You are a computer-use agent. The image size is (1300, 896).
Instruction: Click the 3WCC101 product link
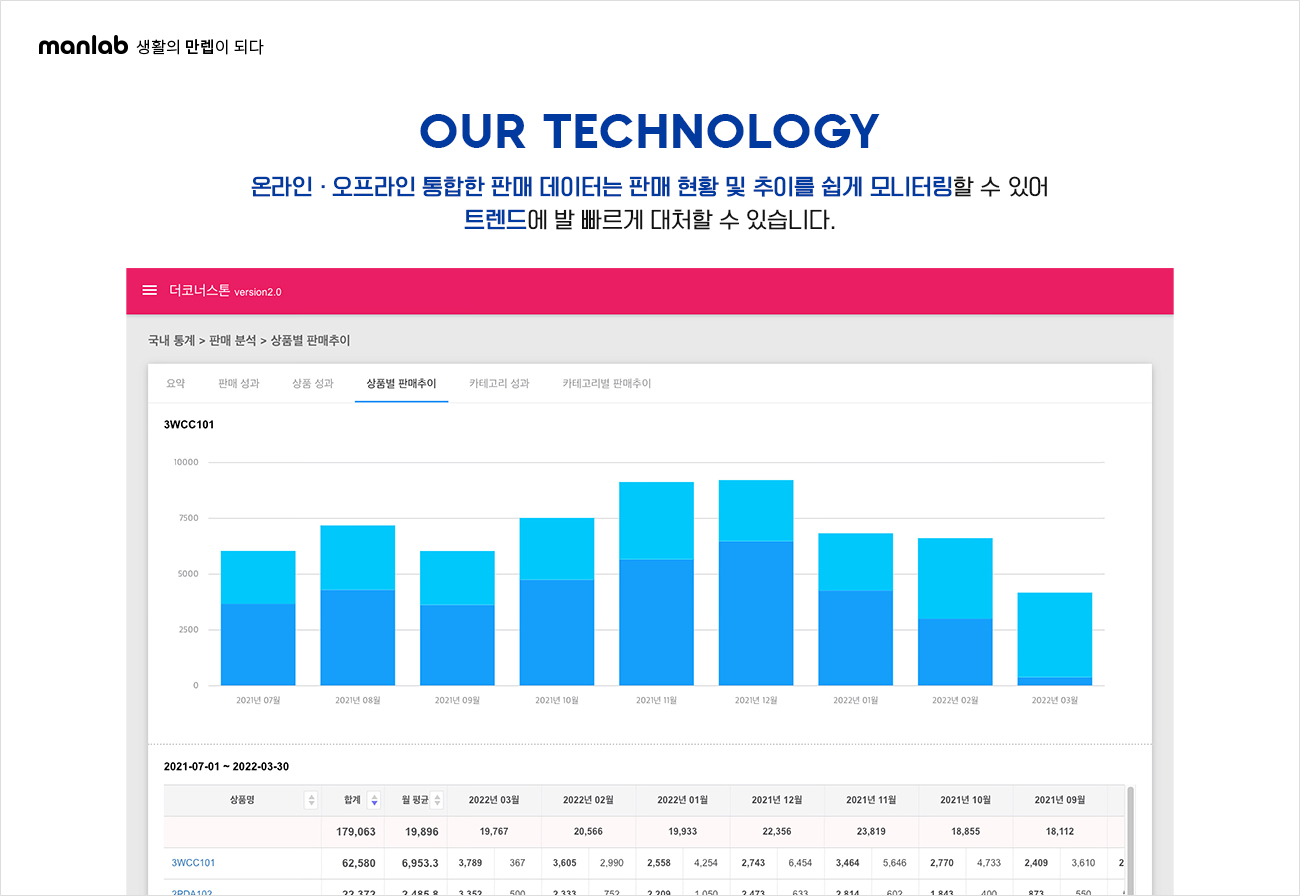click(x=193, y=862)
